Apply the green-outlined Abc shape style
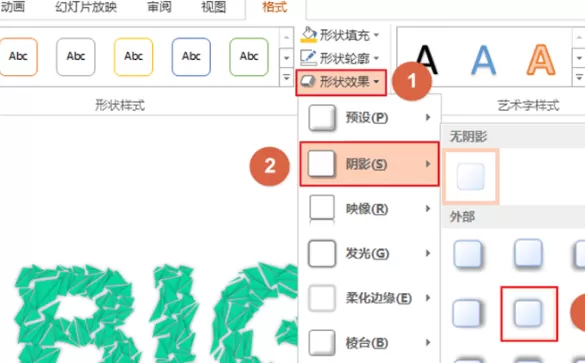The width and height of the screenshot is (585, 363). 249,57
